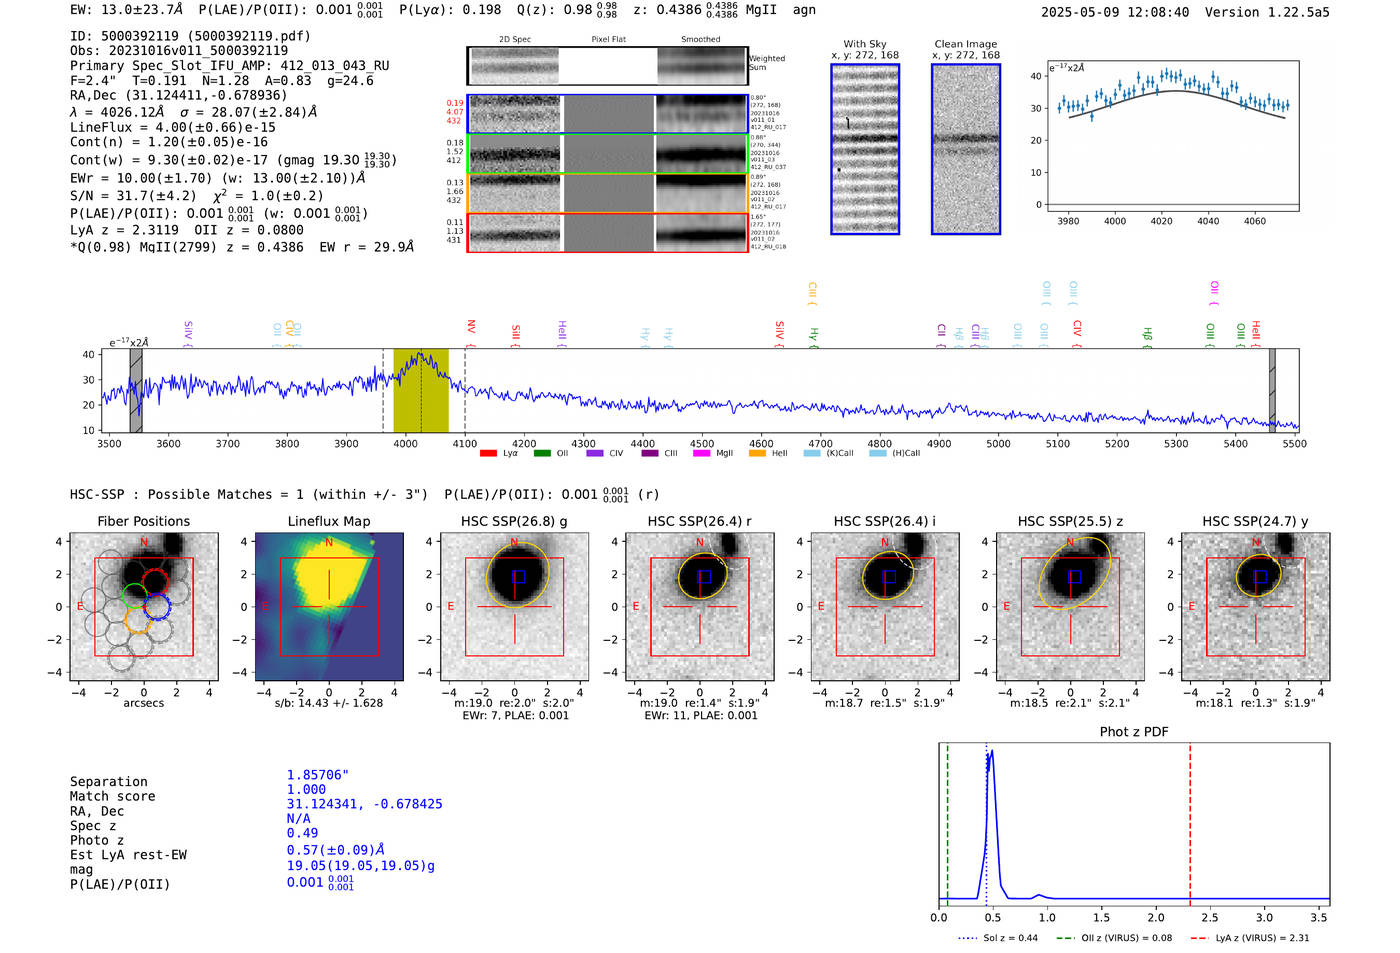
Task: Click the Clean Image panel
Action: coord(966,149)
